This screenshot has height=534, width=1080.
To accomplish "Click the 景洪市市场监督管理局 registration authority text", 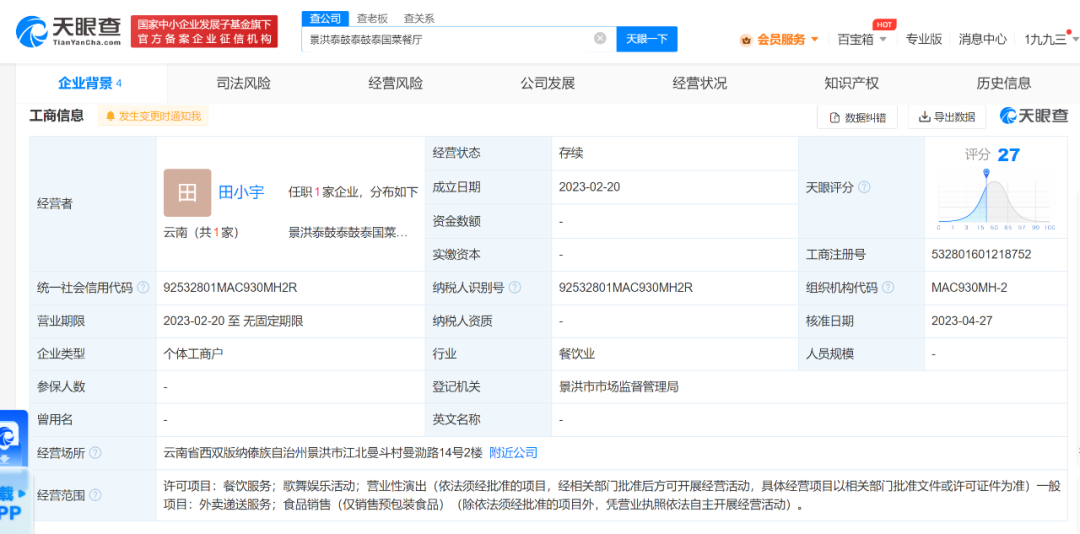I will click(x=619, y=387).
